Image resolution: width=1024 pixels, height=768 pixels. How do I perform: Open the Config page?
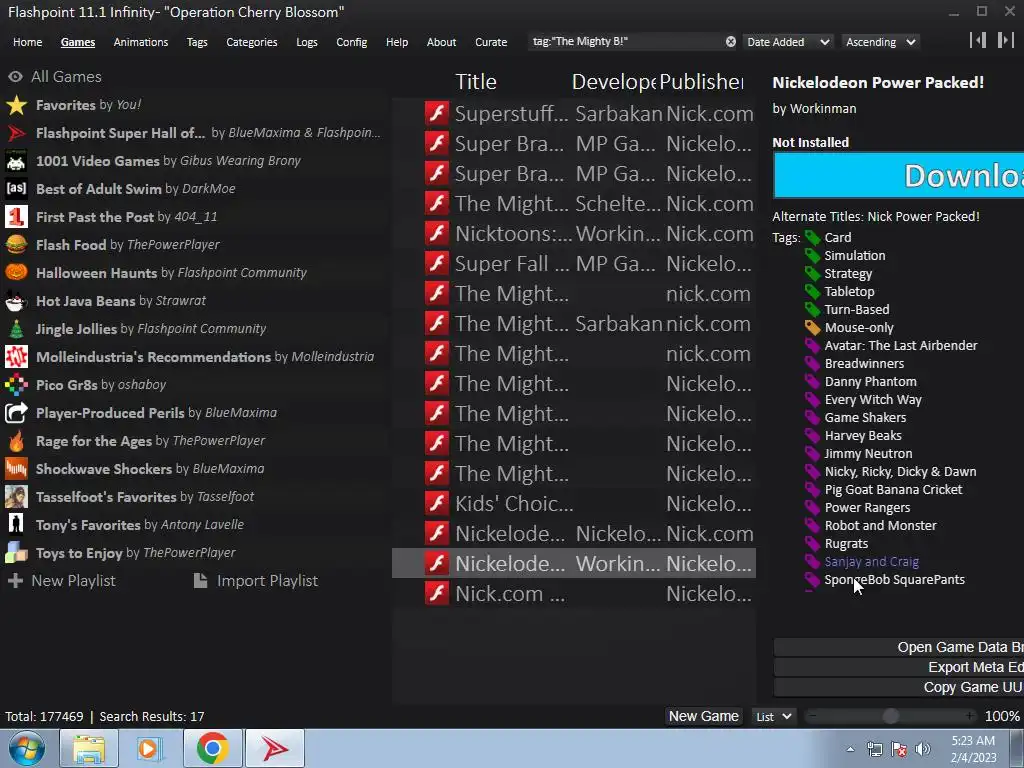point(351,42)
